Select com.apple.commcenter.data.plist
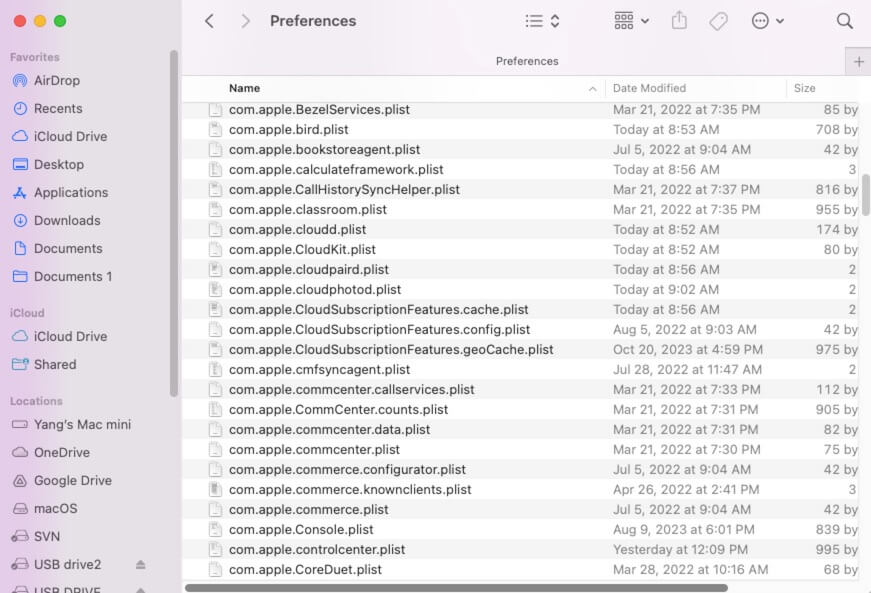Screen dimensions: 871x593 click(x=329, y=430)
